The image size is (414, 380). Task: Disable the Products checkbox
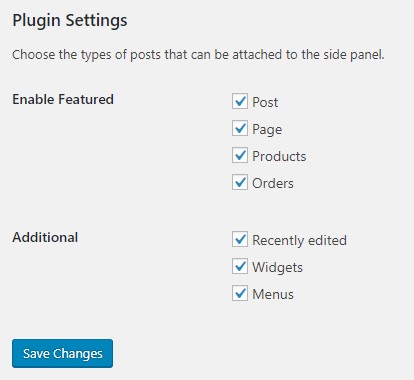240,155
